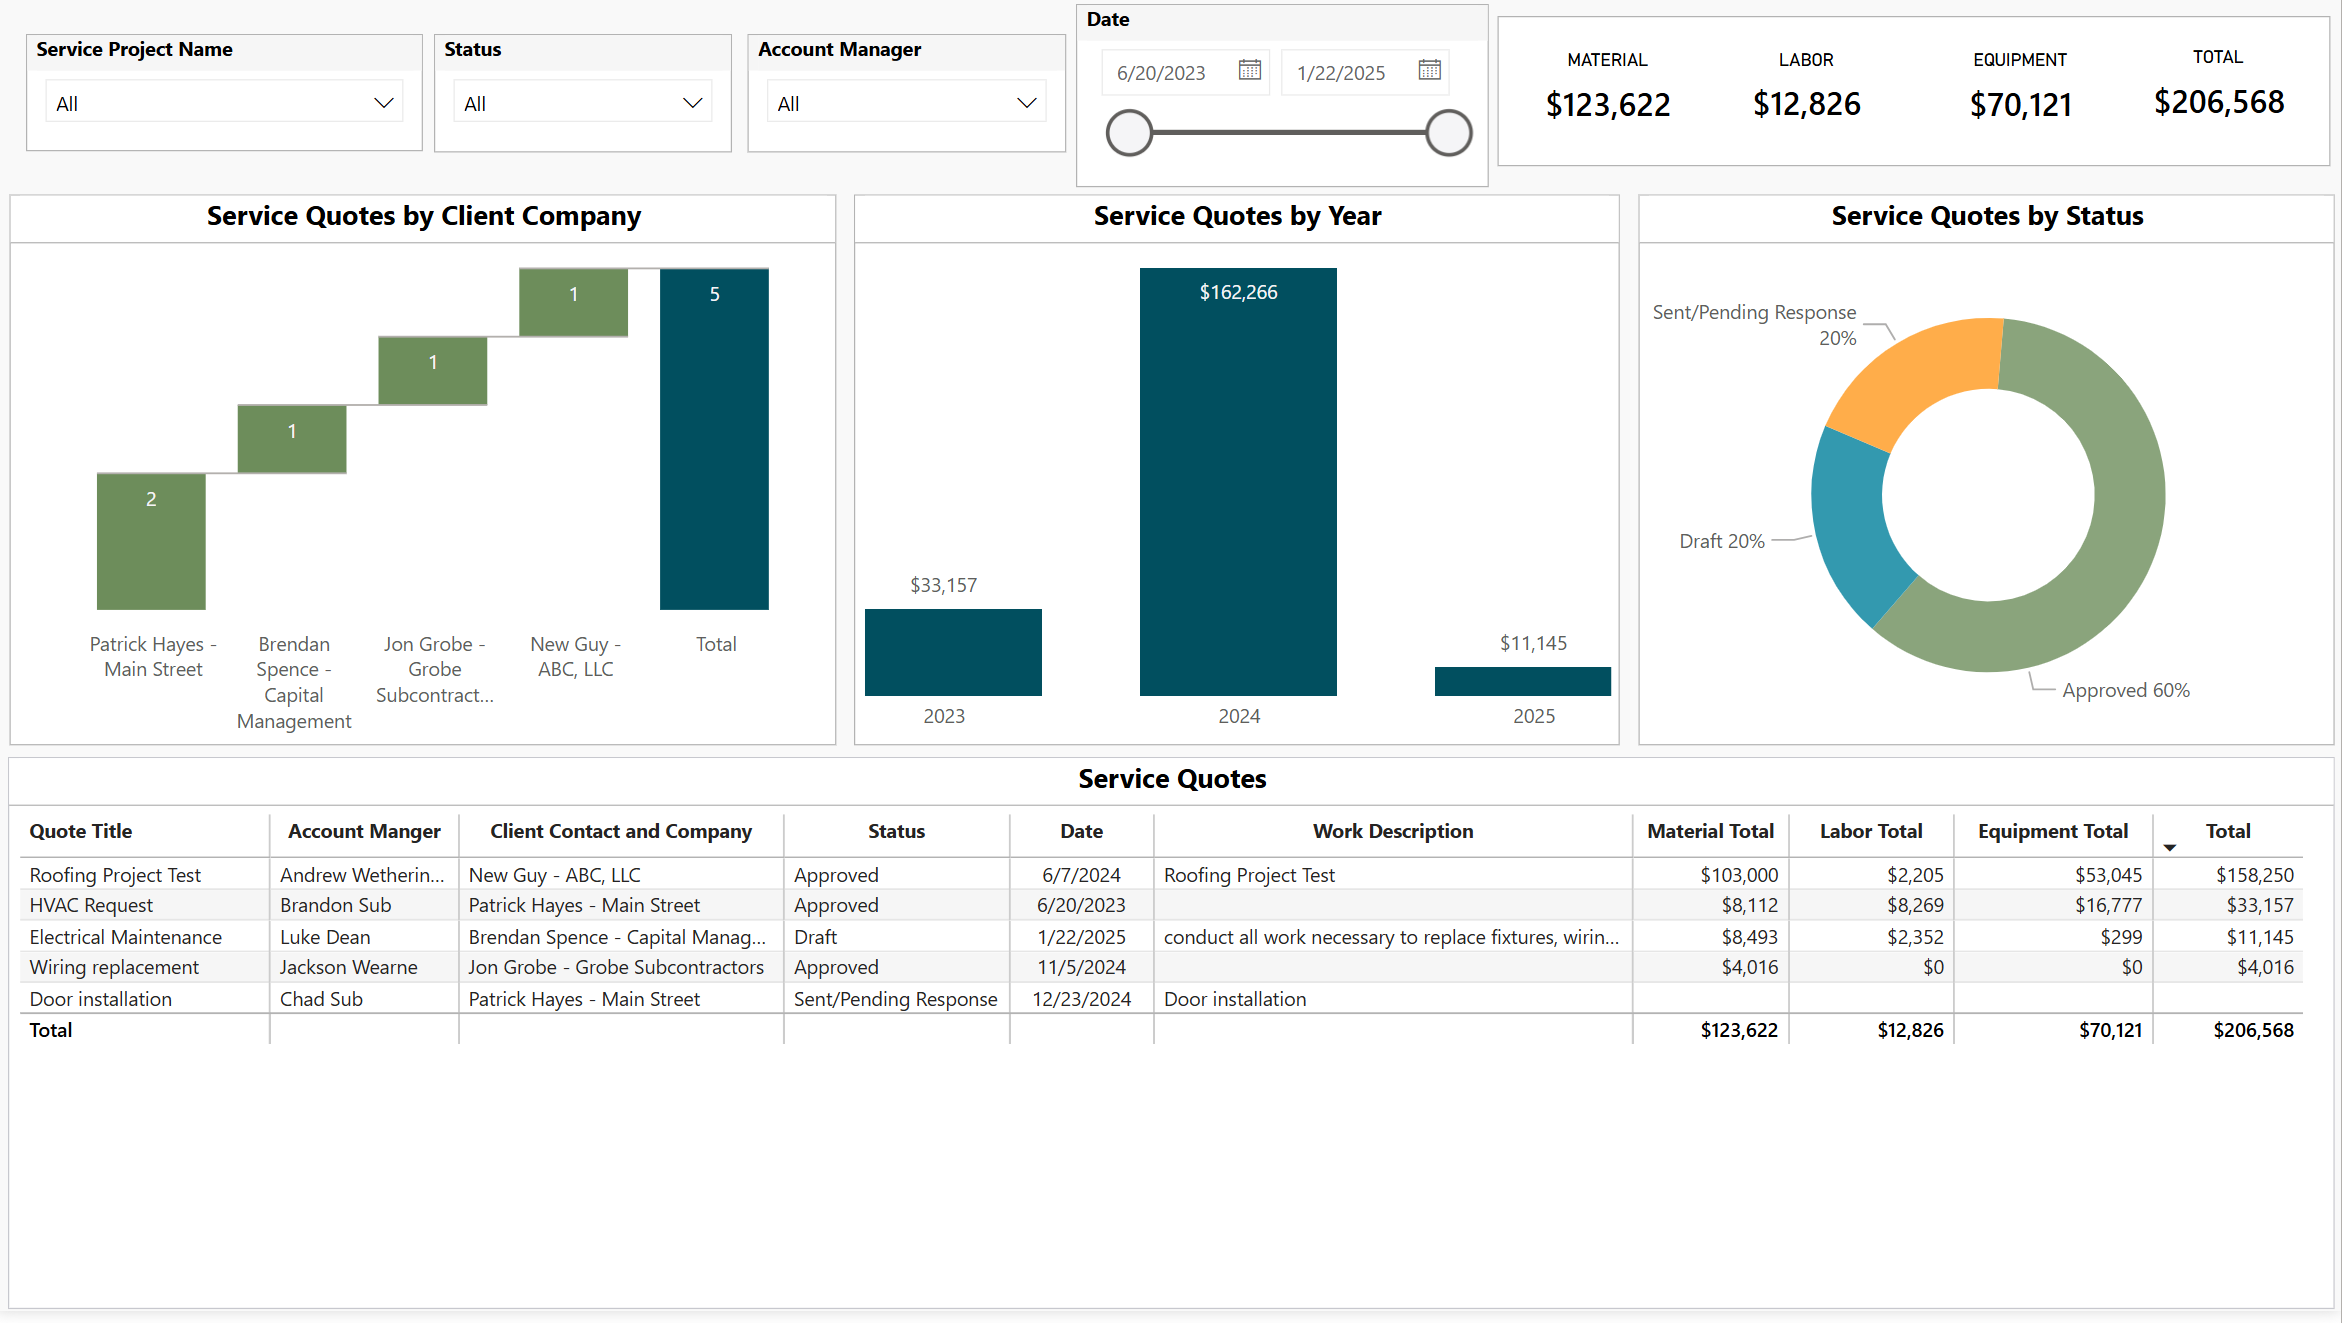Click the right handle of the date slider
The width and height of the screenshot is (2348, 1323).
pyautogui.click(x=1448, y=133)
